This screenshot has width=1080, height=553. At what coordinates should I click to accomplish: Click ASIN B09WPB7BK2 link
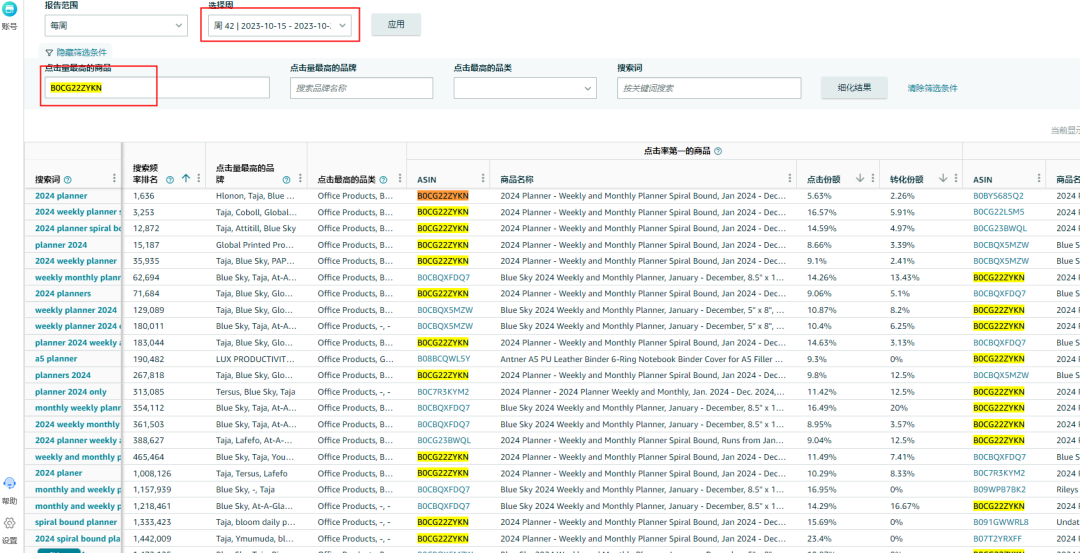tap(999, 490)
